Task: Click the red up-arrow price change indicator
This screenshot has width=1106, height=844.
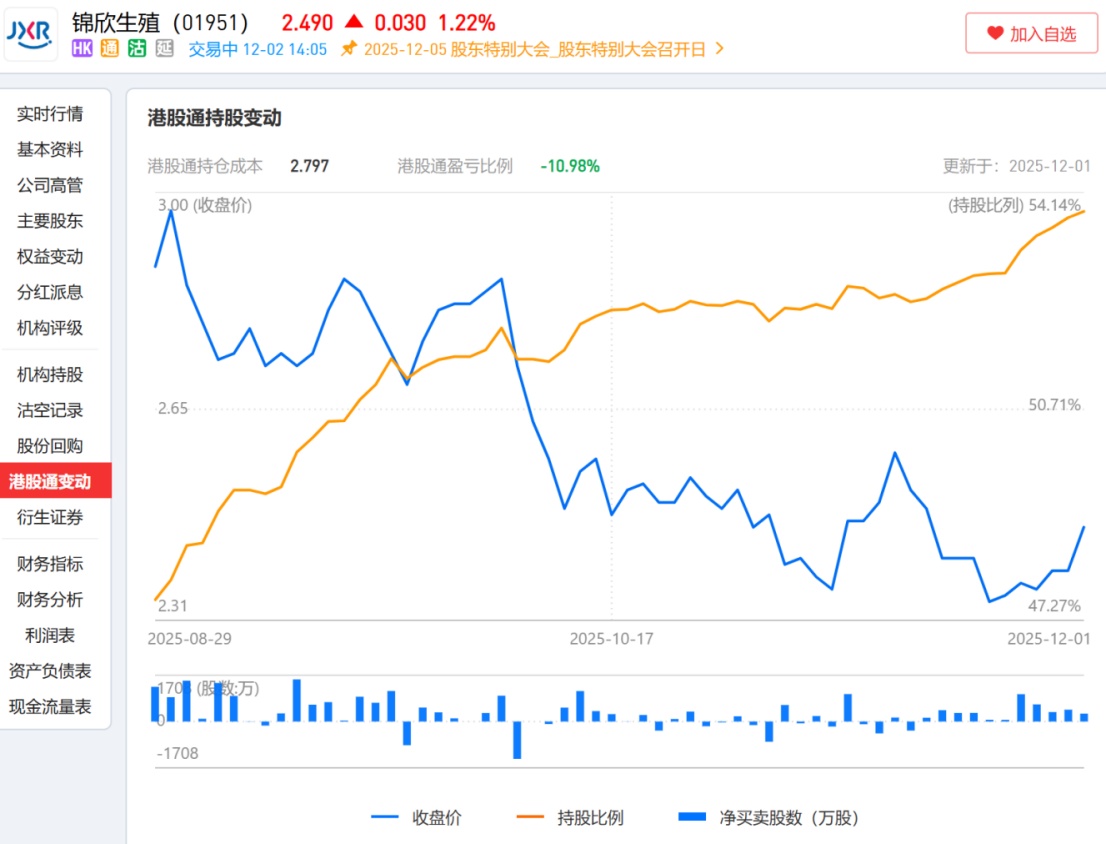Action: tap(353, 22)
